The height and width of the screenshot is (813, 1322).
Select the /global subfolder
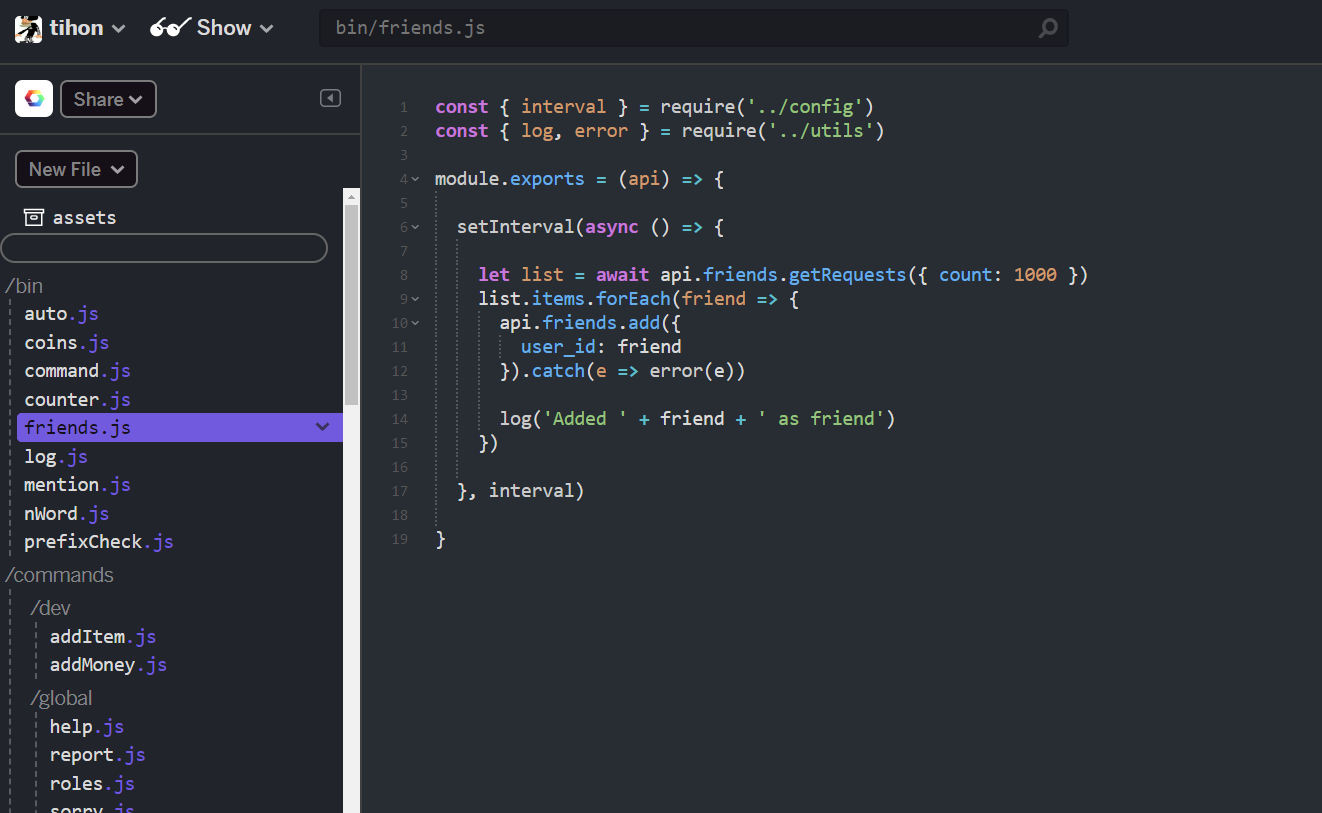click(61, 698)
